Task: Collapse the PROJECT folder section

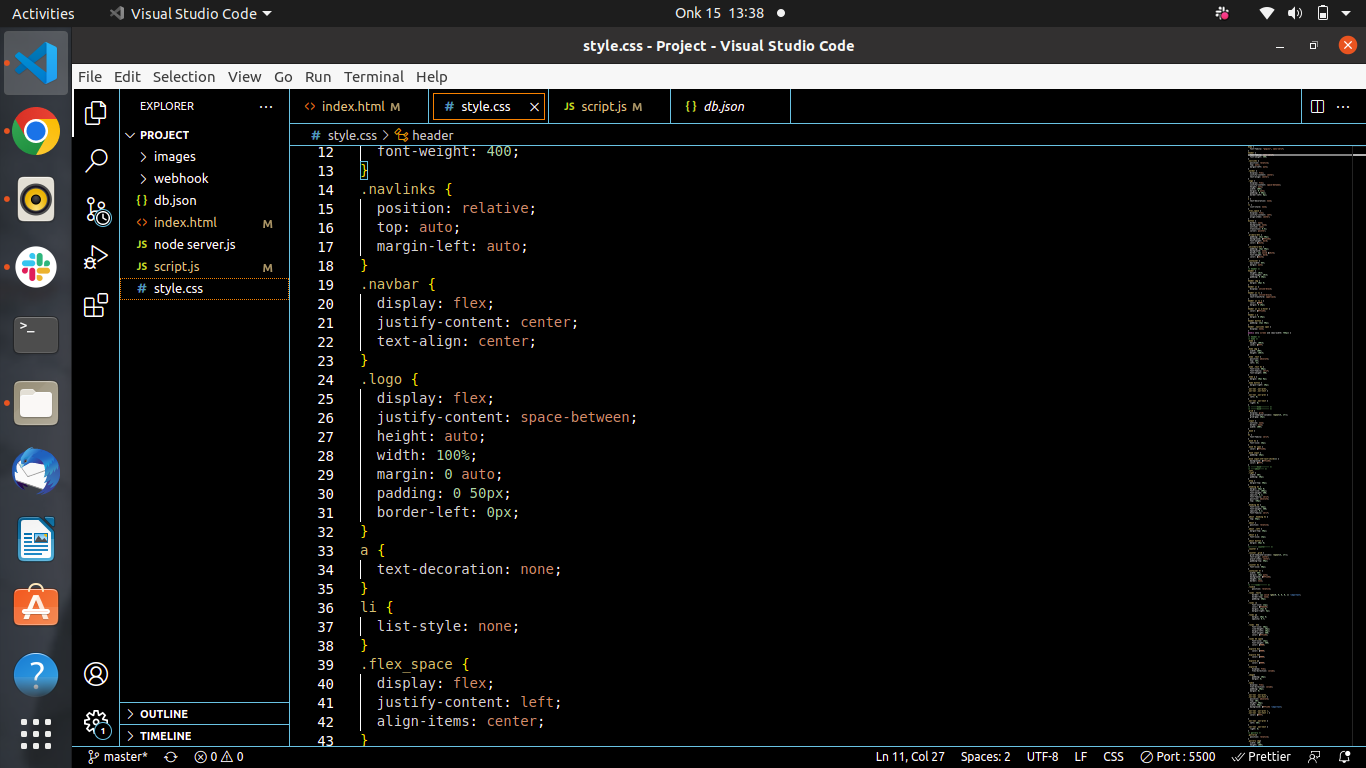Action: tap(204, 135)
